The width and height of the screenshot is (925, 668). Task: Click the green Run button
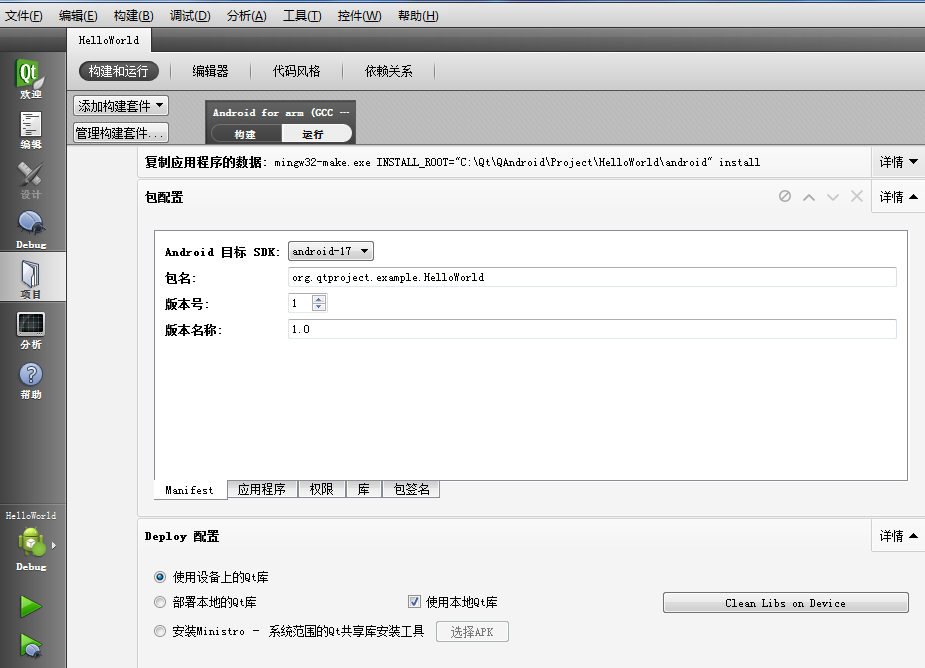tap(31, 606)
